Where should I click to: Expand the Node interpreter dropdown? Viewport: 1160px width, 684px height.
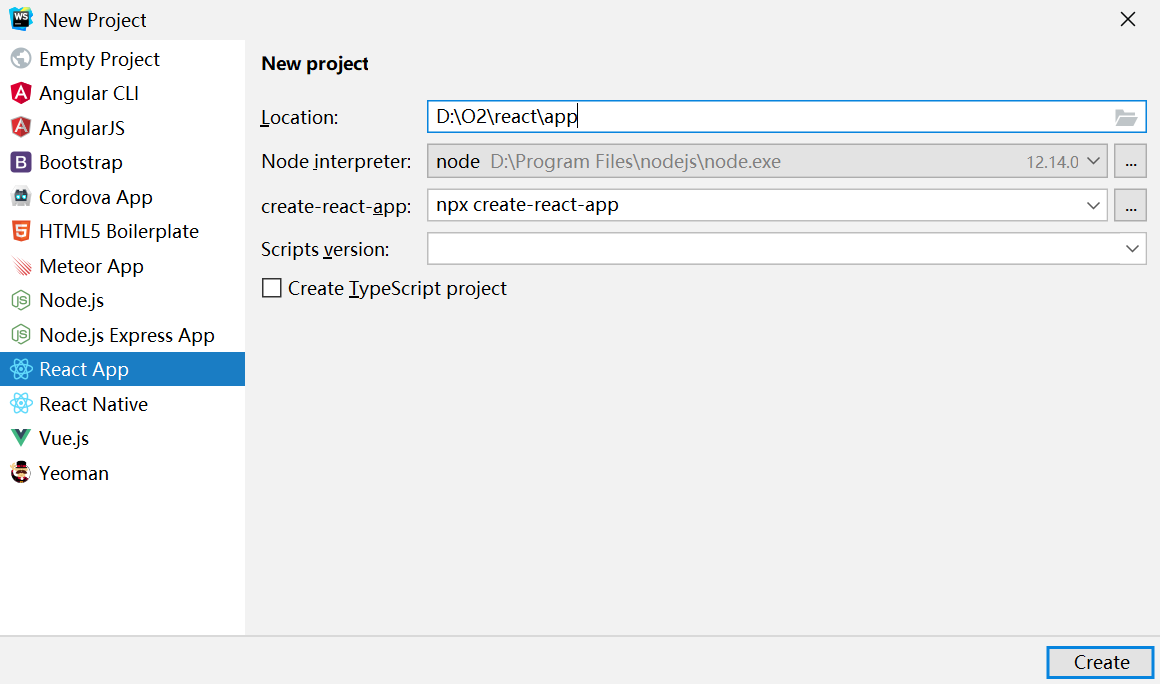tap(1093, 161)
